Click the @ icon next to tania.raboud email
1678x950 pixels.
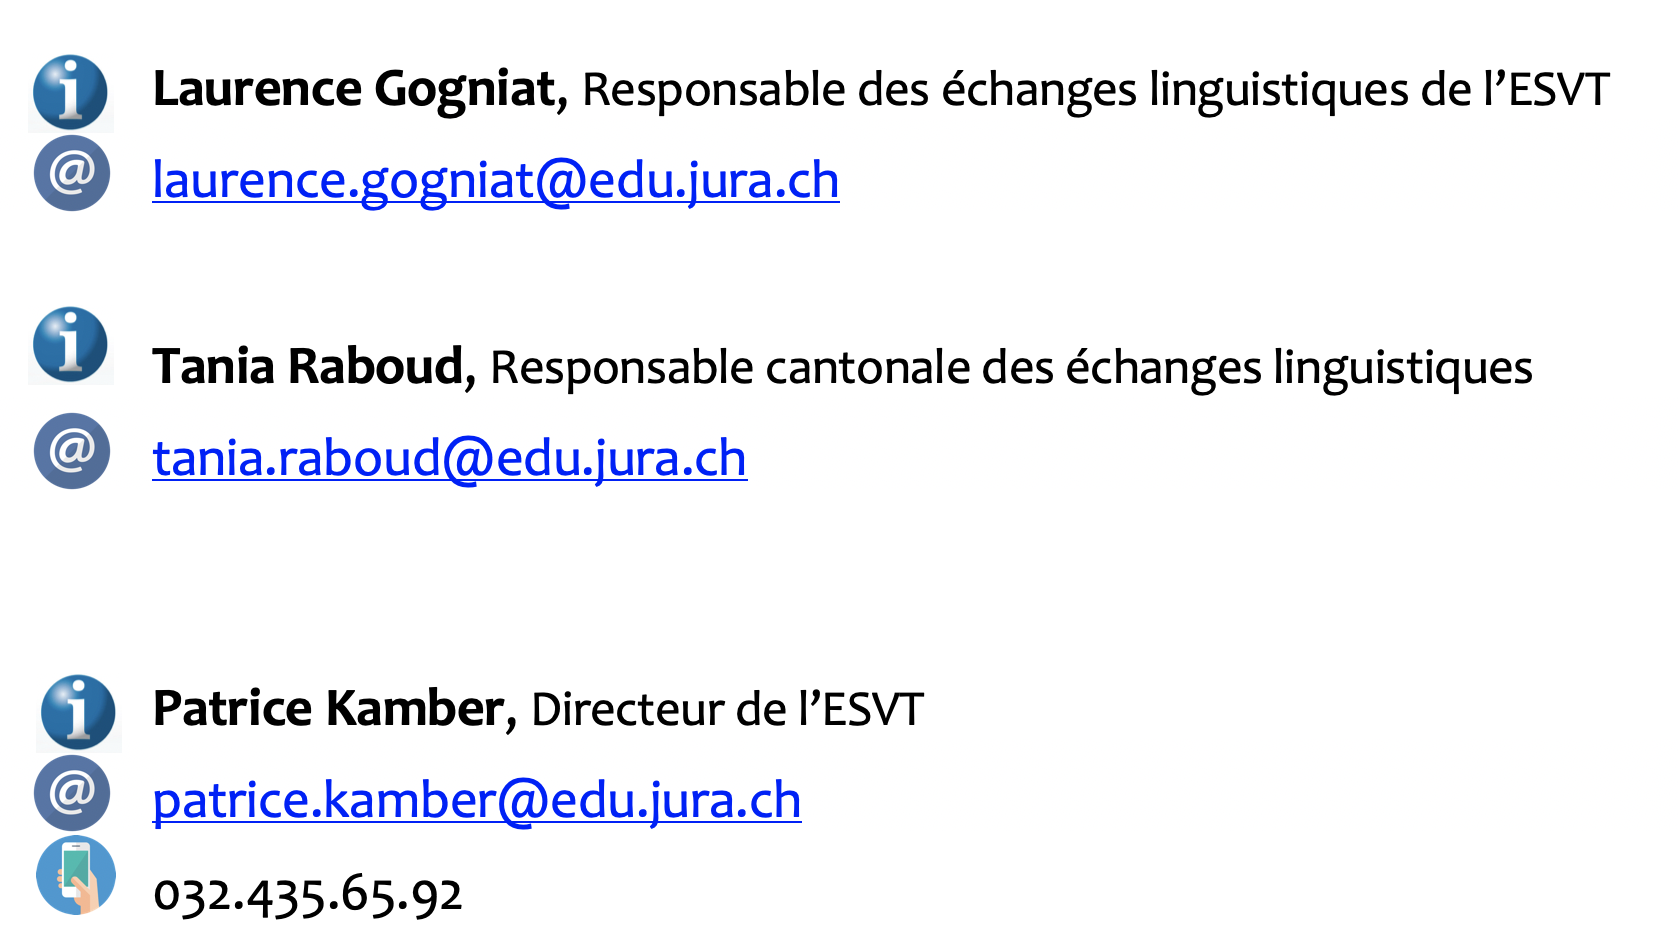point(71,451)
